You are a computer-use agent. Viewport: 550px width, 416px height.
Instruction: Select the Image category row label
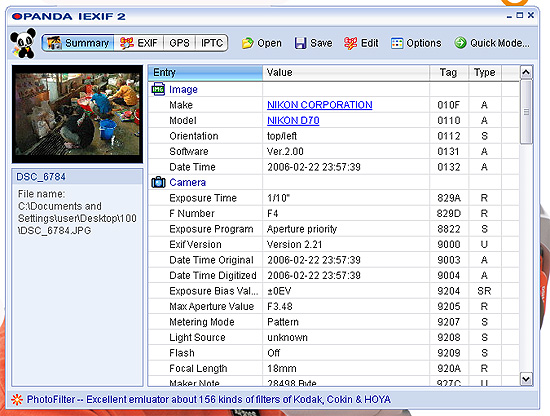click(x=183, y=89)
